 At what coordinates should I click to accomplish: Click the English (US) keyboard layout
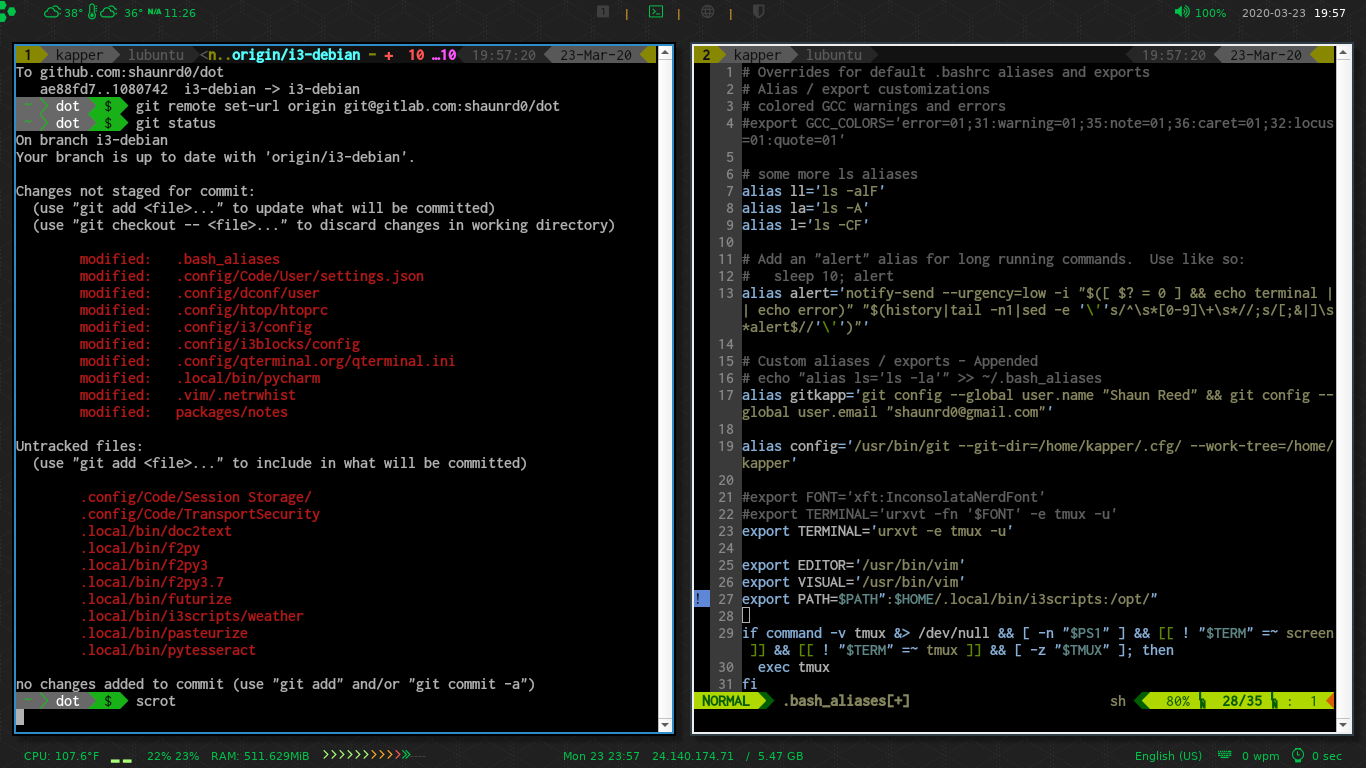(x=1169, y=756)
